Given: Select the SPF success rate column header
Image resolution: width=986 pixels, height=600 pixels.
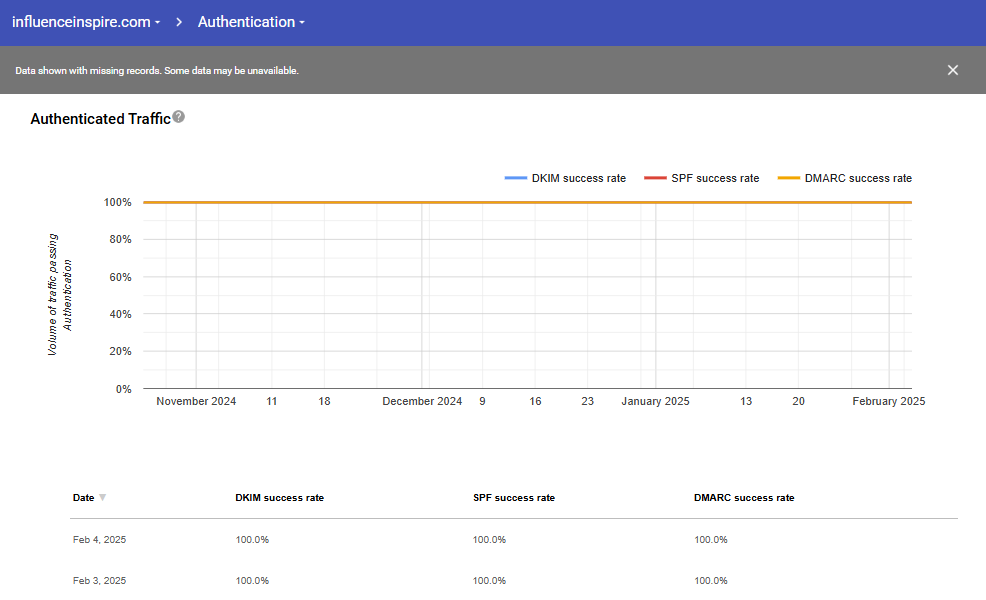Looking at the screenshot, I should [x=513, y=497].
